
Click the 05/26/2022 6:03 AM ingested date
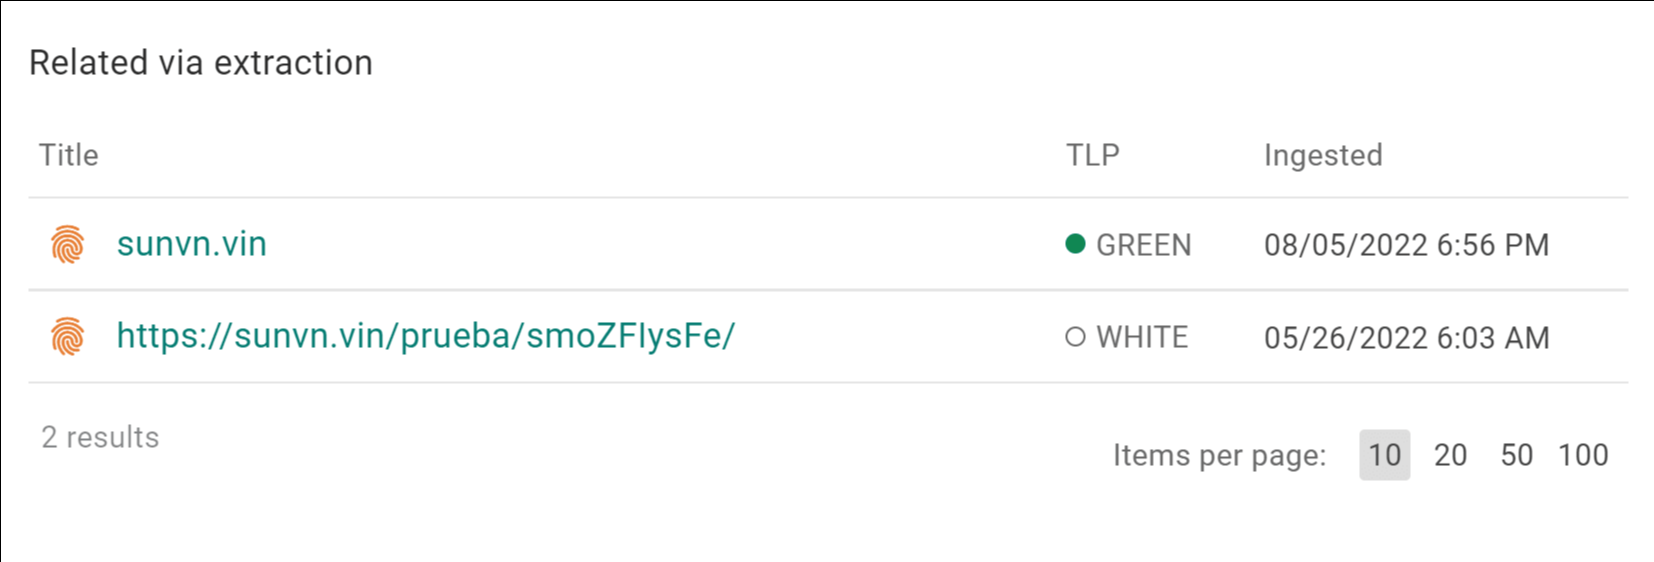coord(1406,338)
